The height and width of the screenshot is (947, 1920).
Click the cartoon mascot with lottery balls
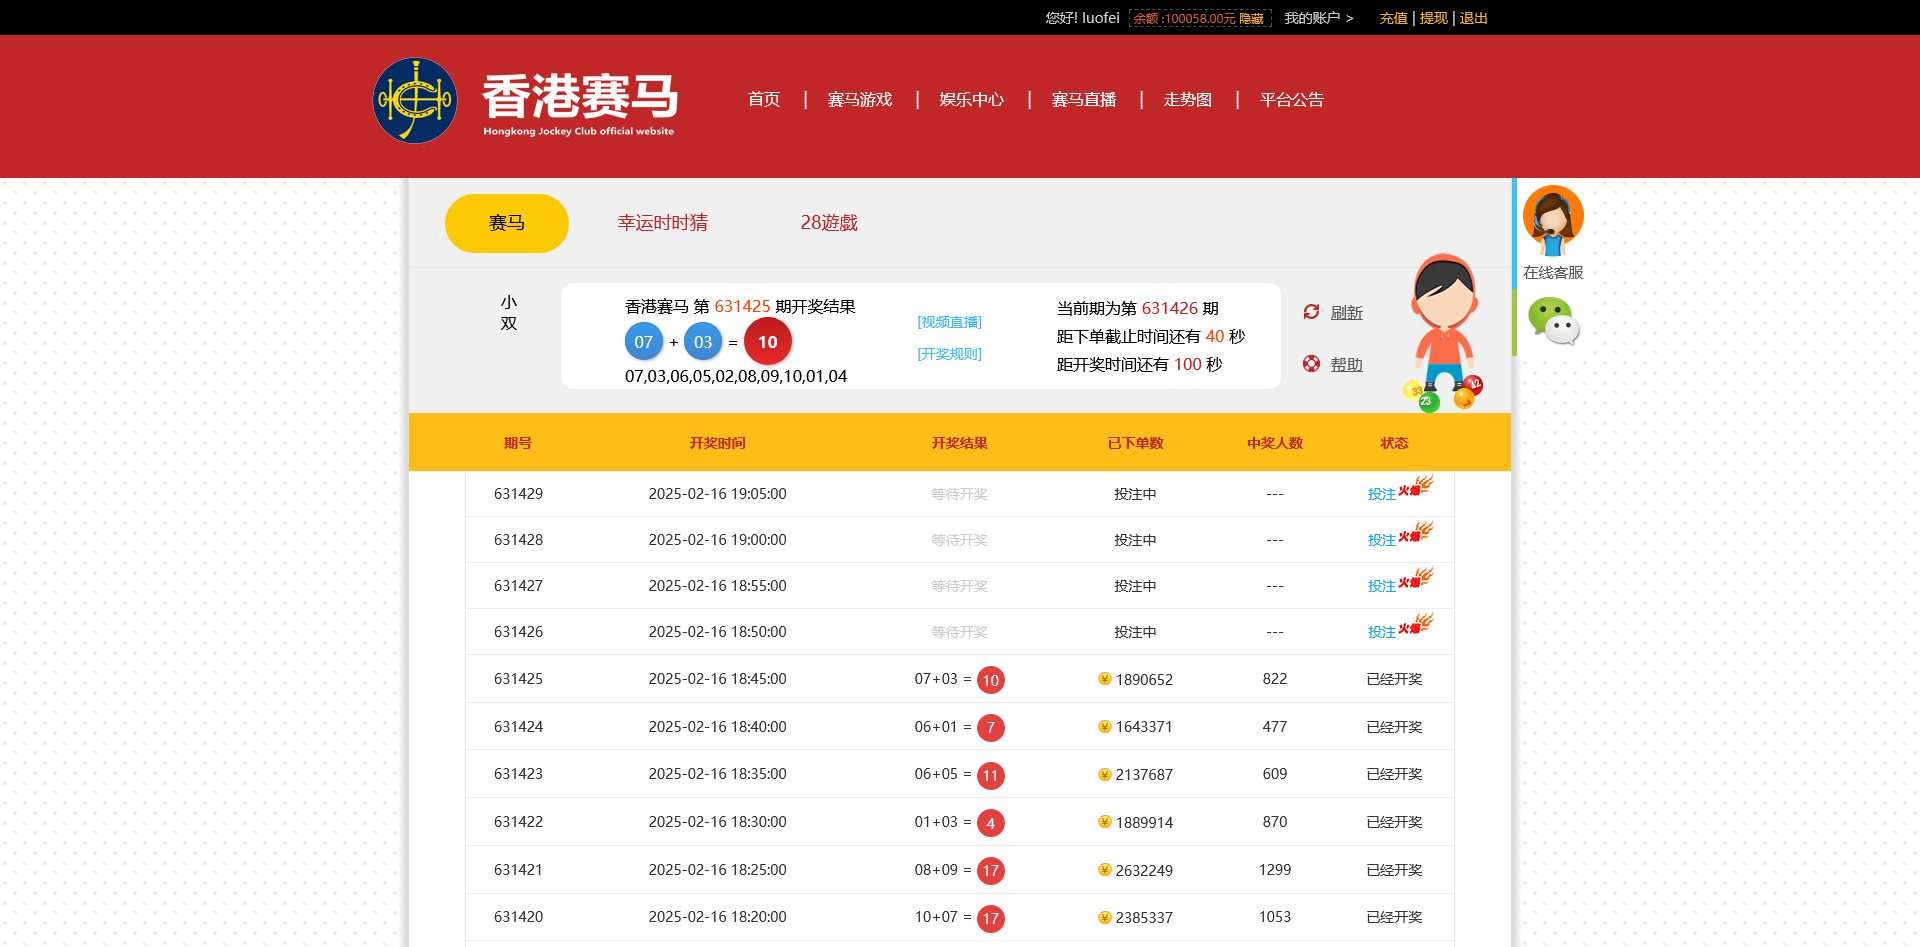pos(1443,332)
